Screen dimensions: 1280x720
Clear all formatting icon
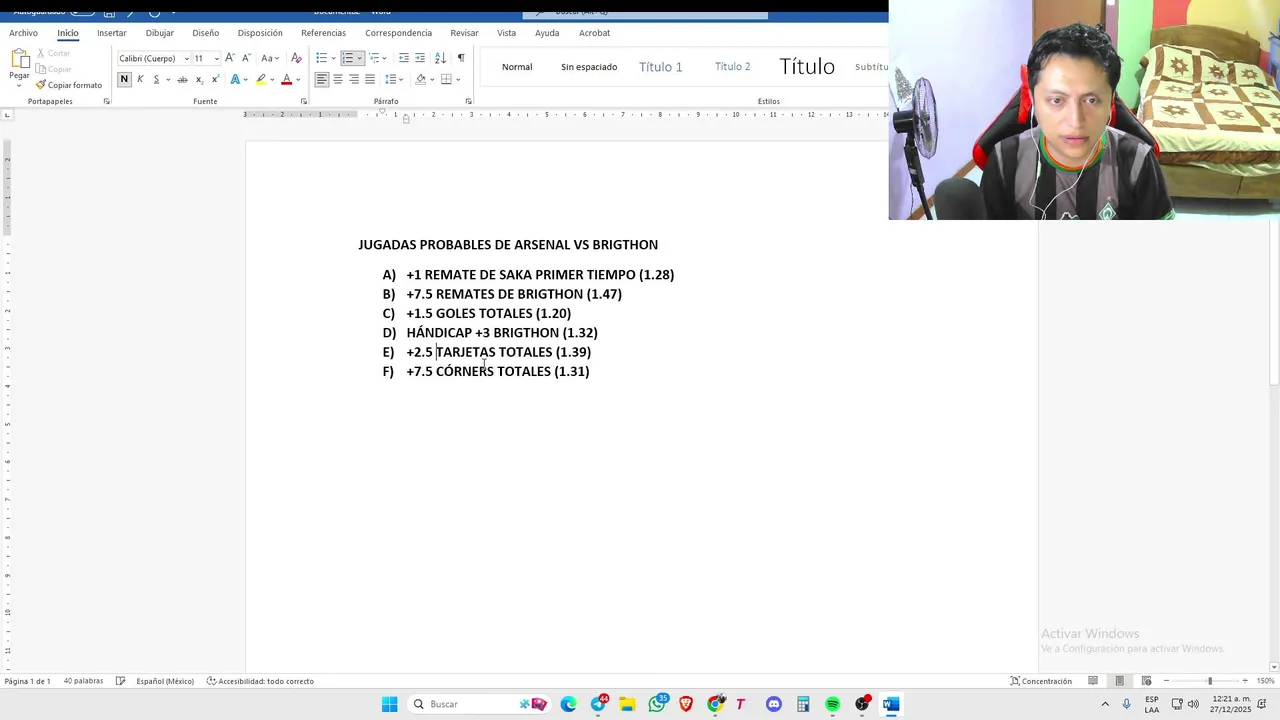(x=296, y=58)
